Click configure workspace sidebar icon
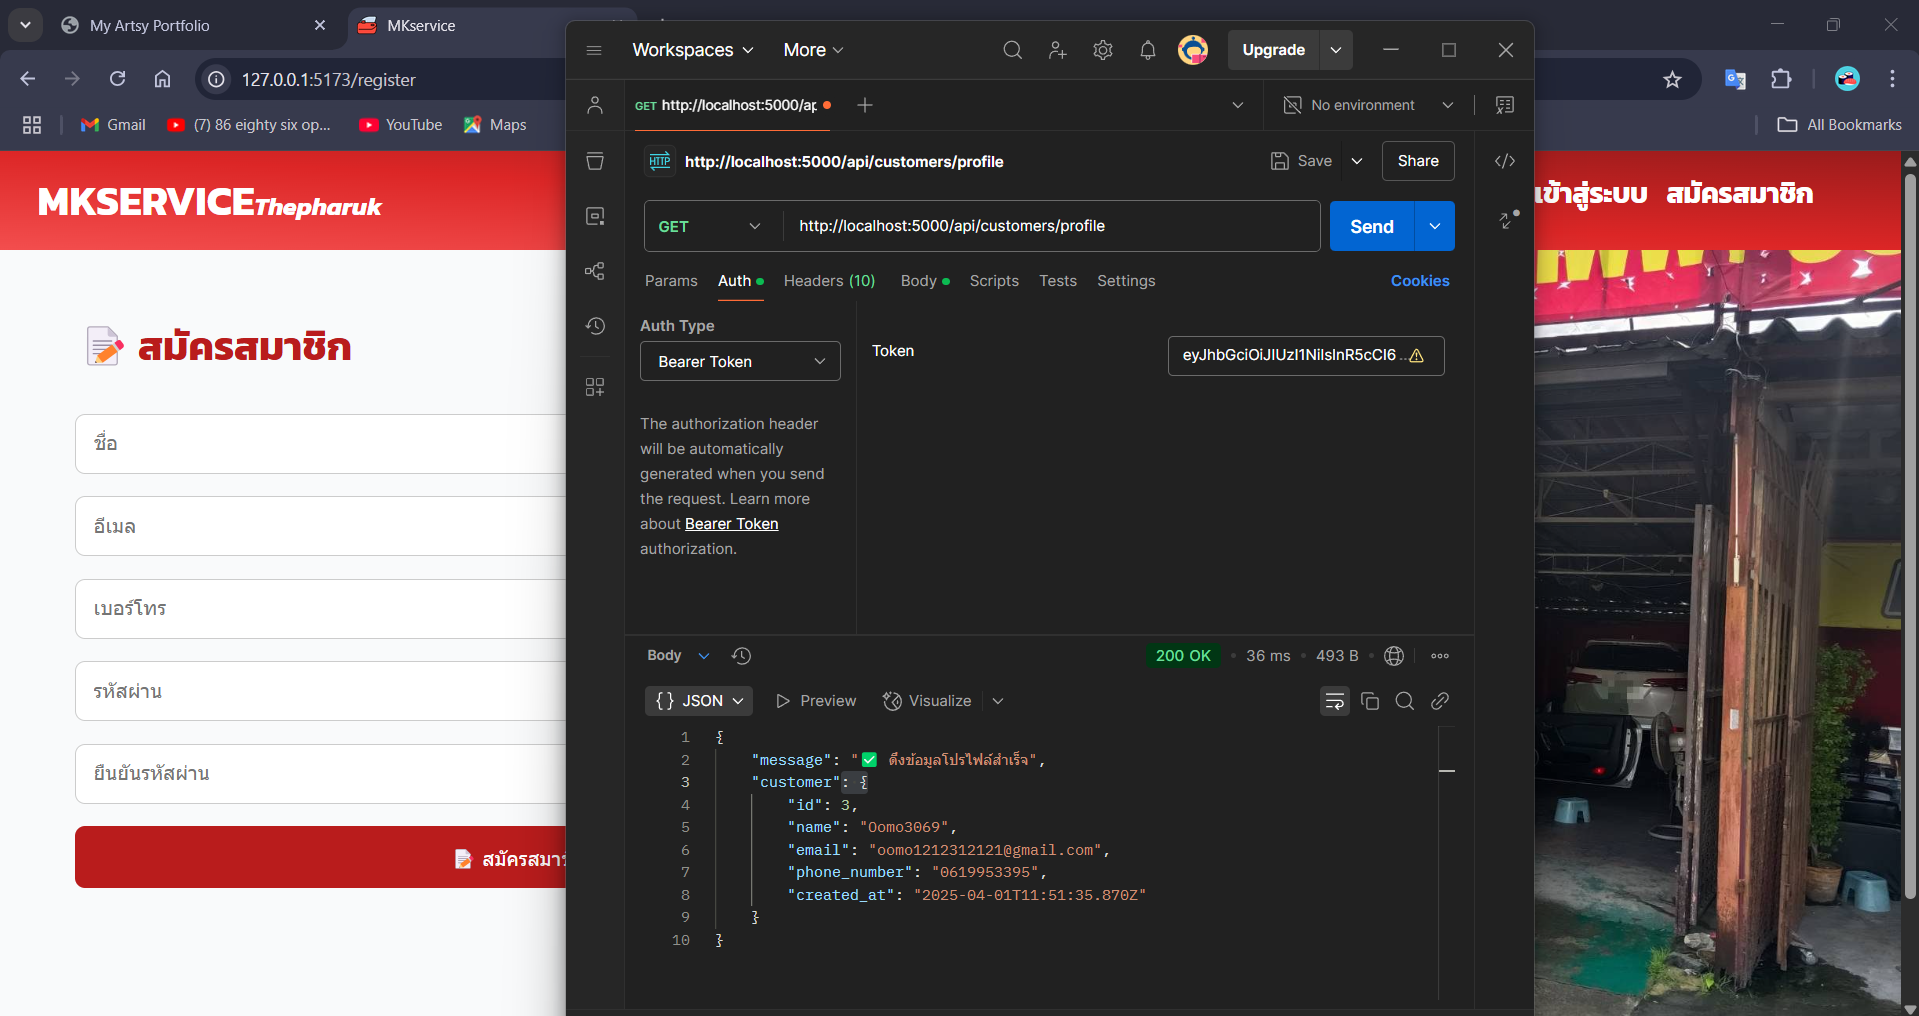The image size is (1919, 1016). click(x=595, y=387)
